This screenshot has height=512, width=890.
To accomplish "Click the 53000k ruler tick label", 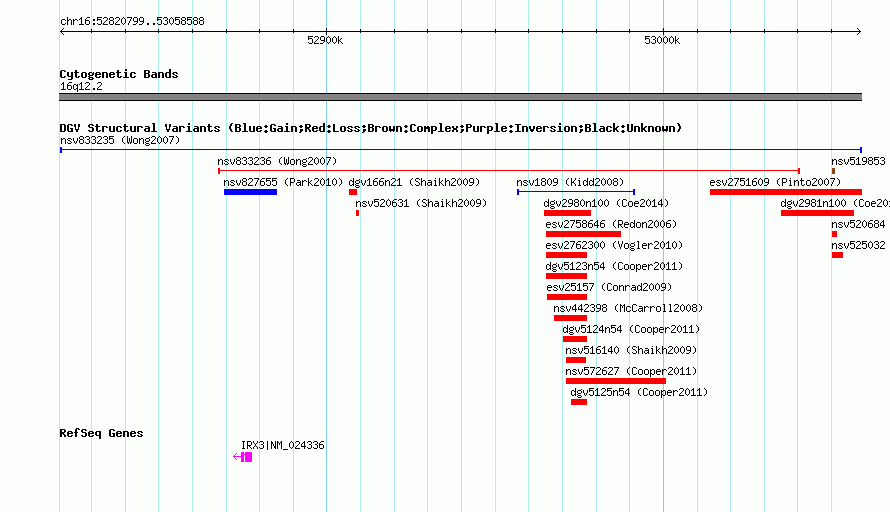I will [x=662, y=40].
